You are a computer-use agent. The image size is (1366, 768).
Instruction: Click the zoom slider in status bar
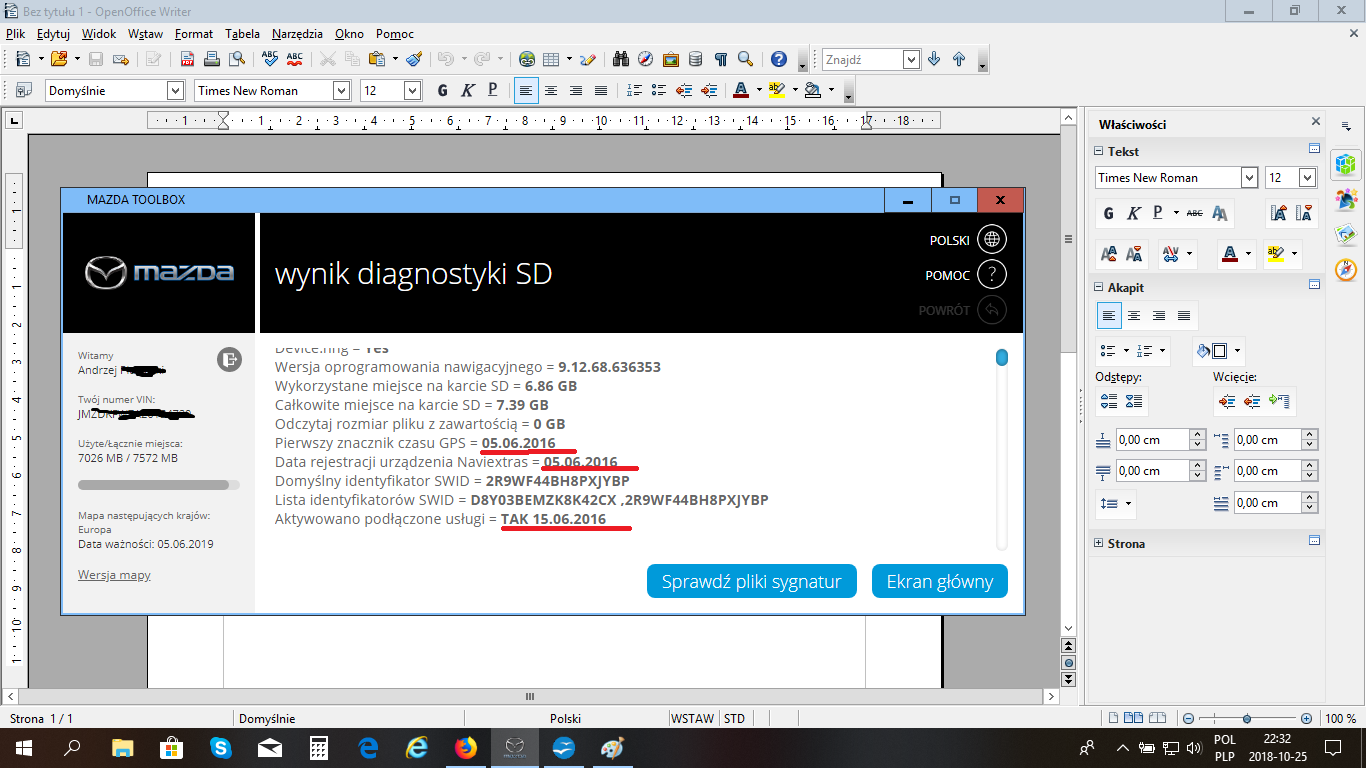click(x=1246, y=719)
